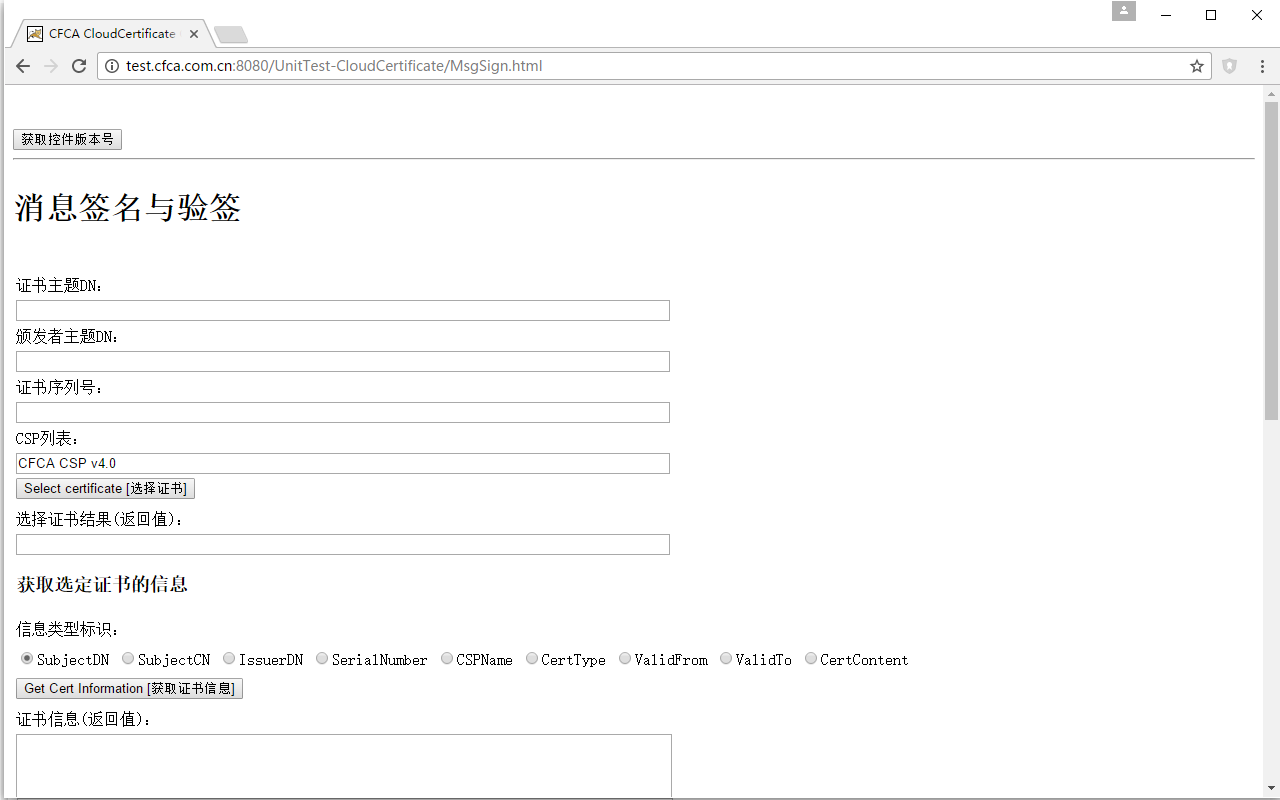Select the CSPName radio button
Image resolution: width=1280 pixels, height=800 pixels.
(x=447, y=658)
